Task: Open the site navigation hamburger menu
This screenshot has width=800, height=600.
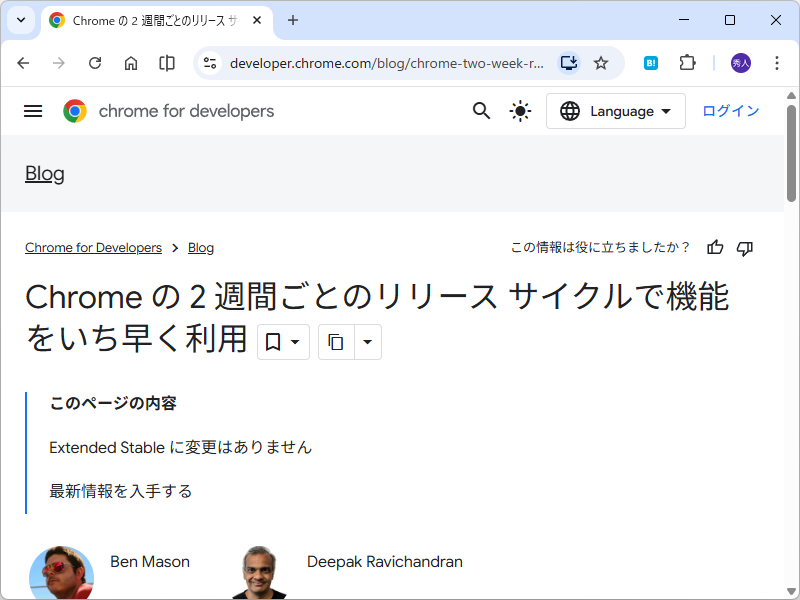Action: (x=33, y=111)
